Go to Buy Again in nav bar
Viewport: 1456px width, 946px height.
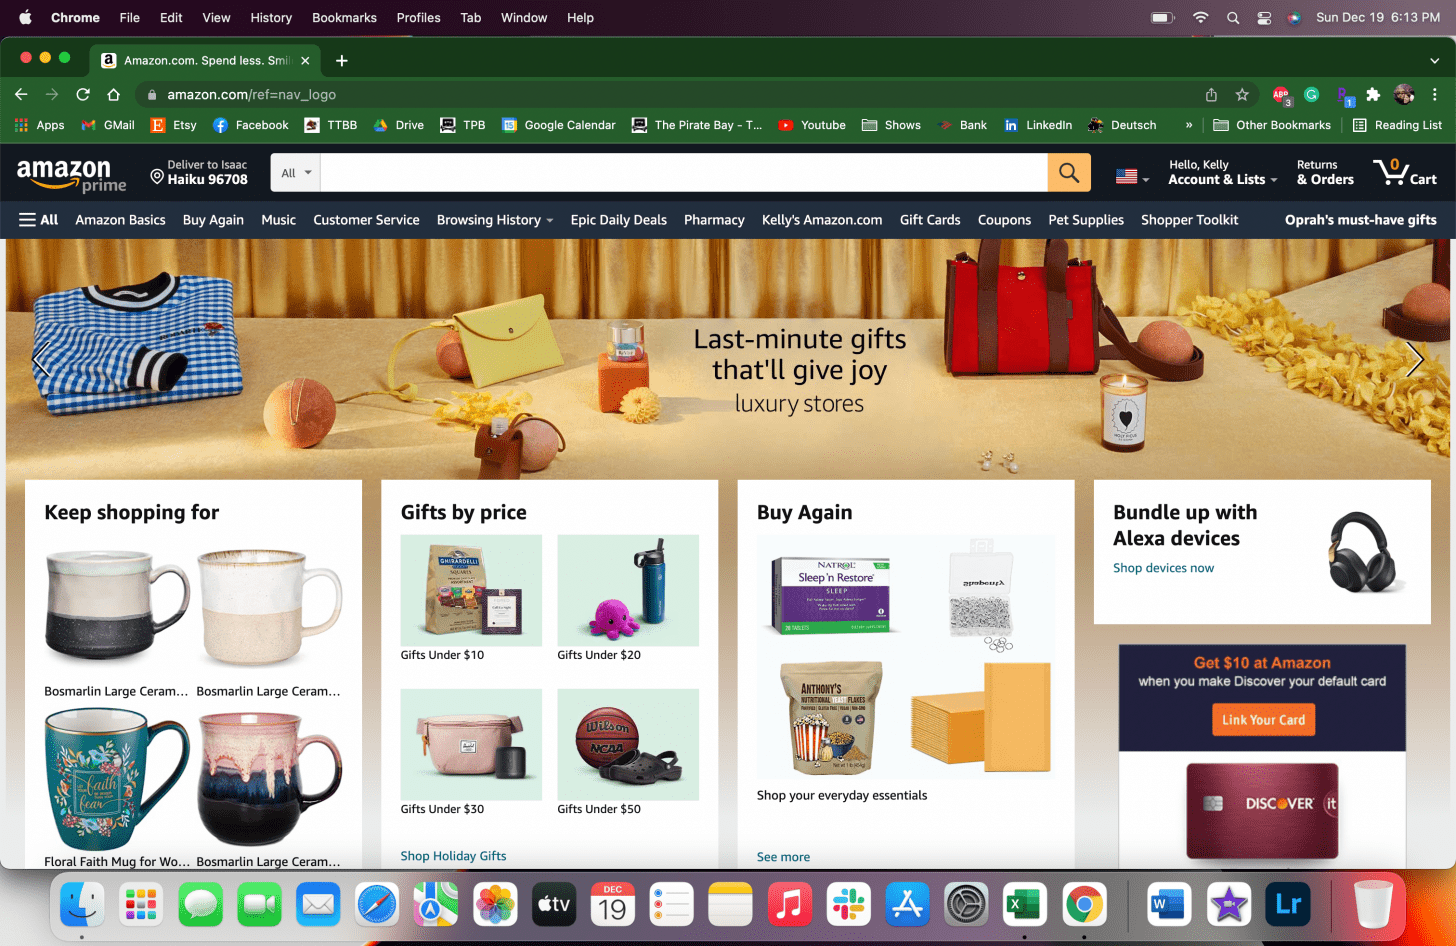[213, 220]
